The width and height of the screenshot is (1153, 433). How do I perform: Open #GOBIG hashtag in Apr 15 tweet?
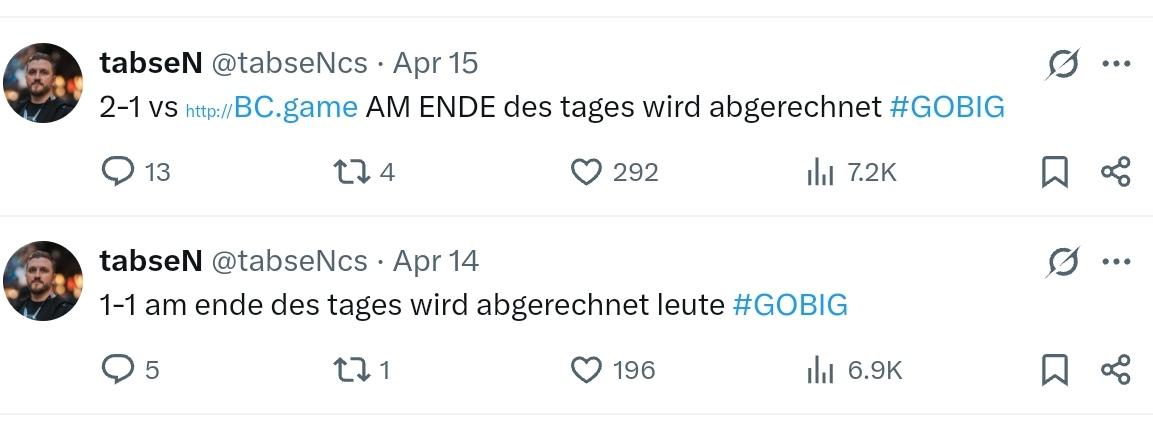tap(946, 107)
